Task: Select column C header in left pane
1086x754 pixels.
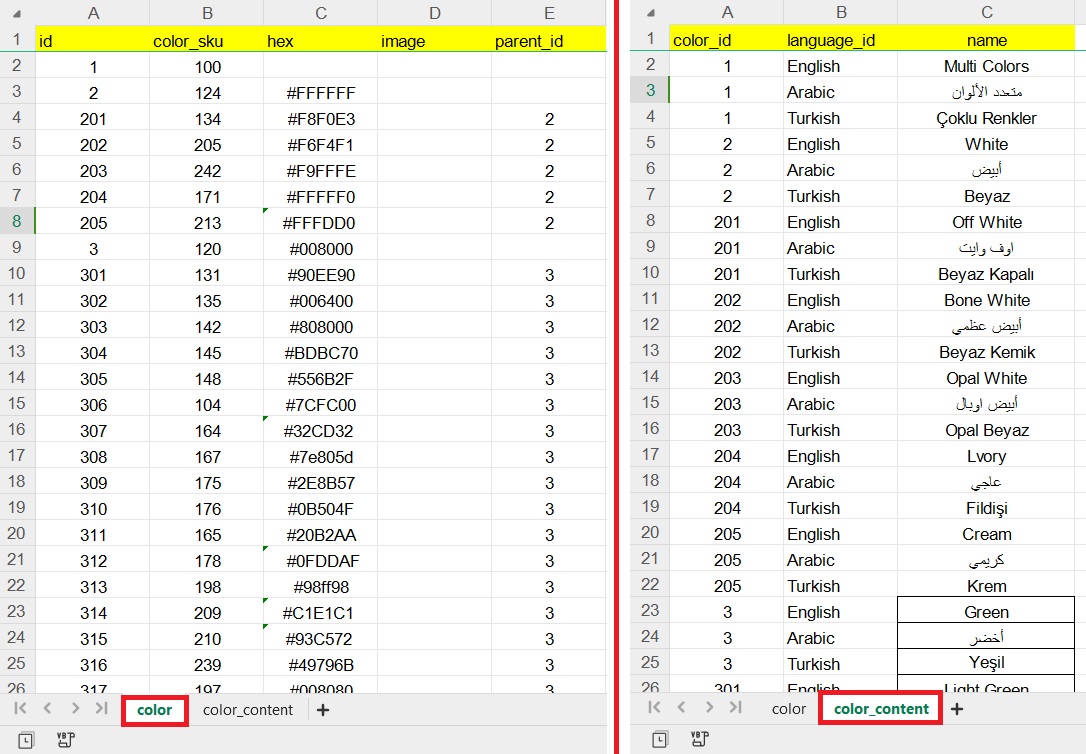Action: (320, 13)
